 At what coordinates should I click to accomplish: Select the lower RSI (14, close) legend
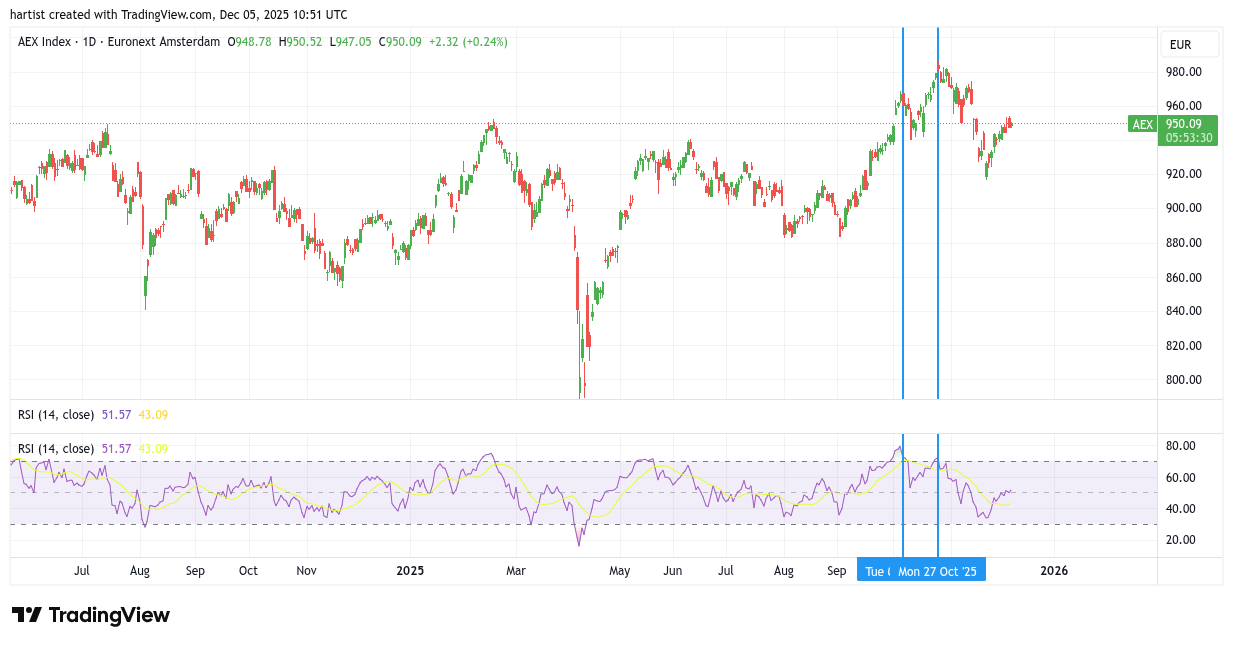point(56,449)
